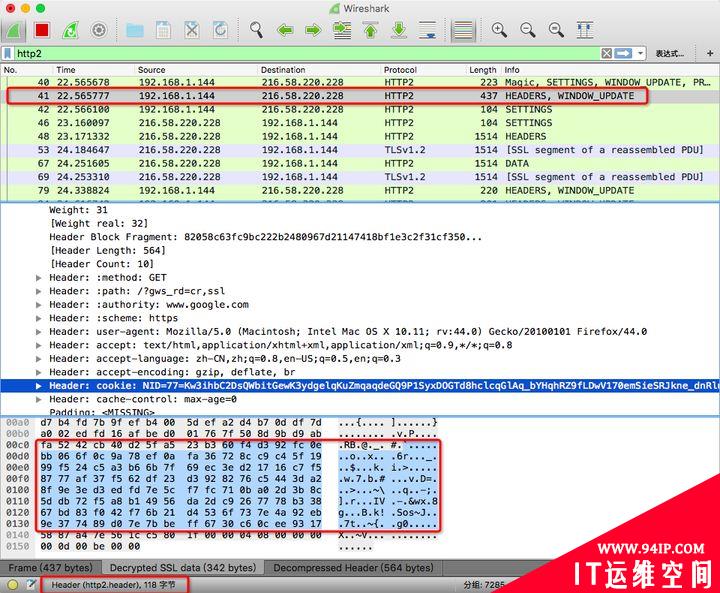
Task: Select packet 53 TLSv1.2 row
Action: [x=360, y=150]
